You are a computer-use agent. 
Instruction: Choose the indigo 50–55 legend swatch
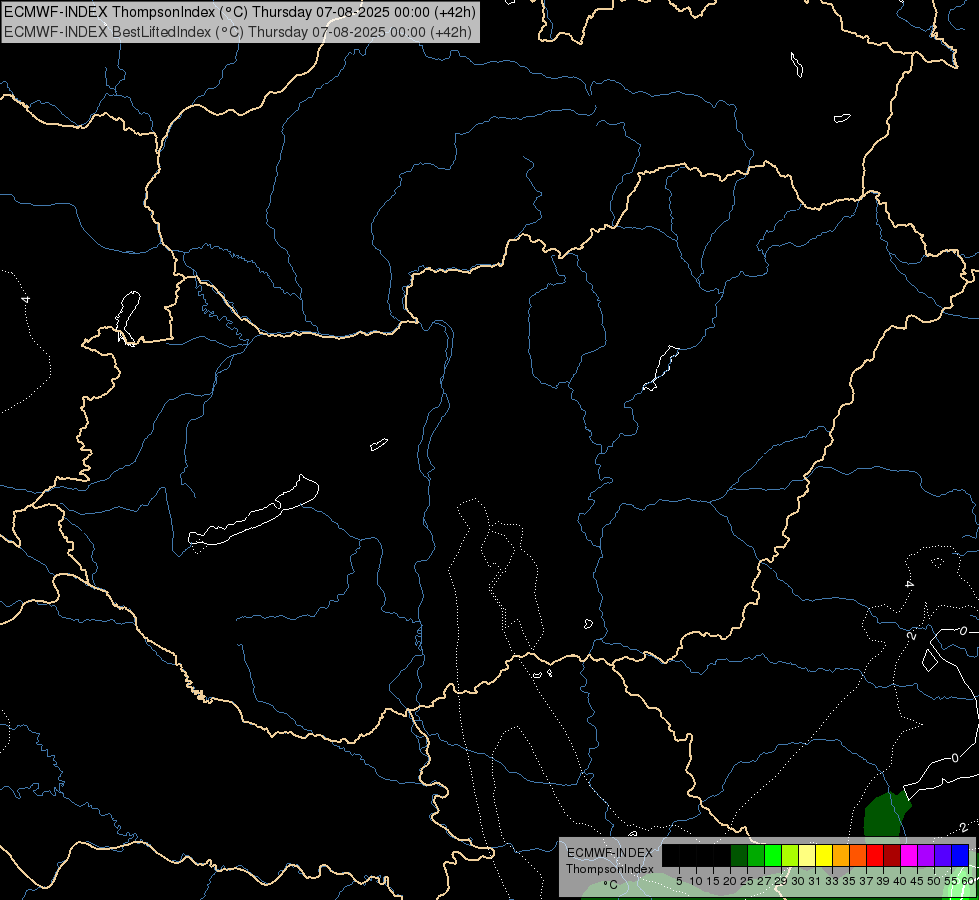(x=943, y=855)
